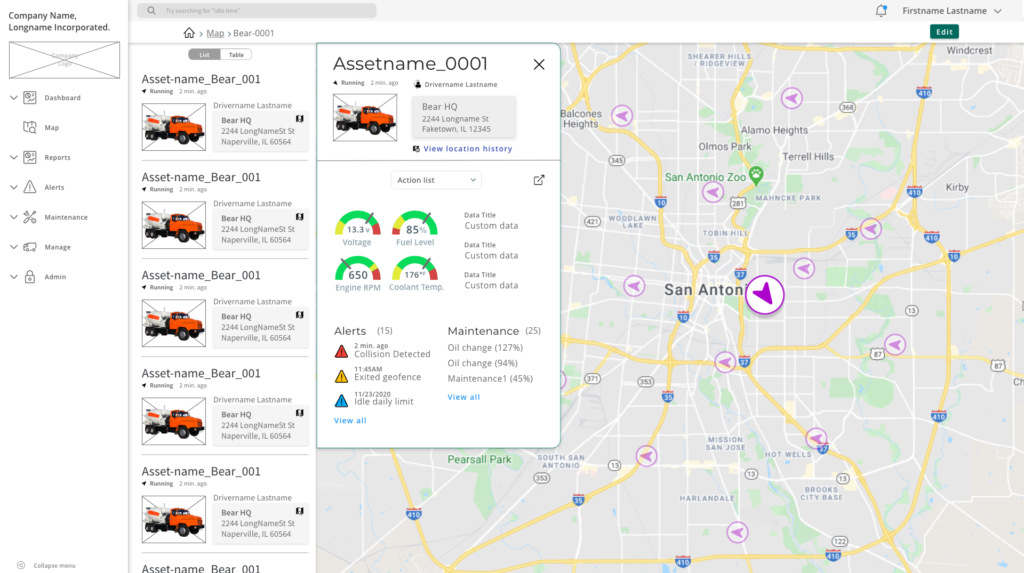Switch to List view toggle
This screenshot has width=1024, height=573.
pyautogui.click(x=204, y=55)
